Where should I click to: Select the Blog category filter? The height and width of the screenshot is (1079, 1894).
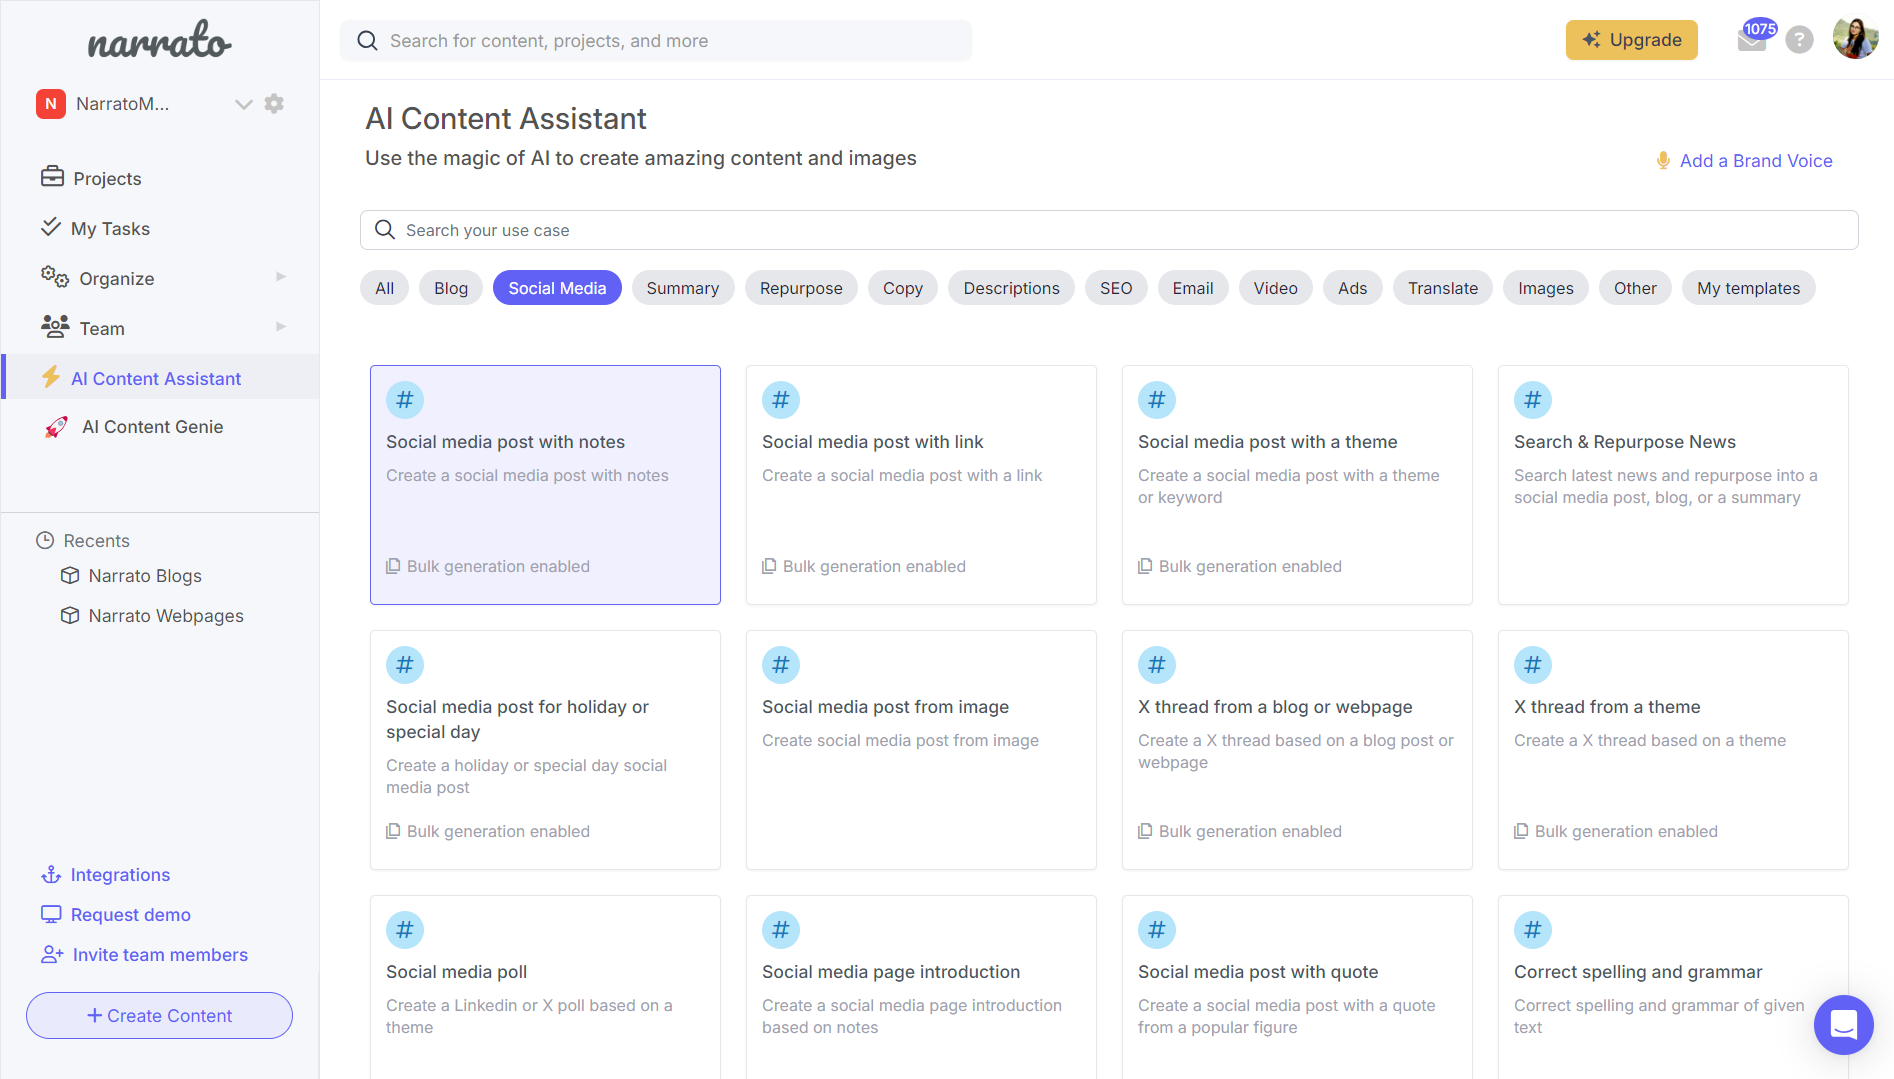pos(451,288)
